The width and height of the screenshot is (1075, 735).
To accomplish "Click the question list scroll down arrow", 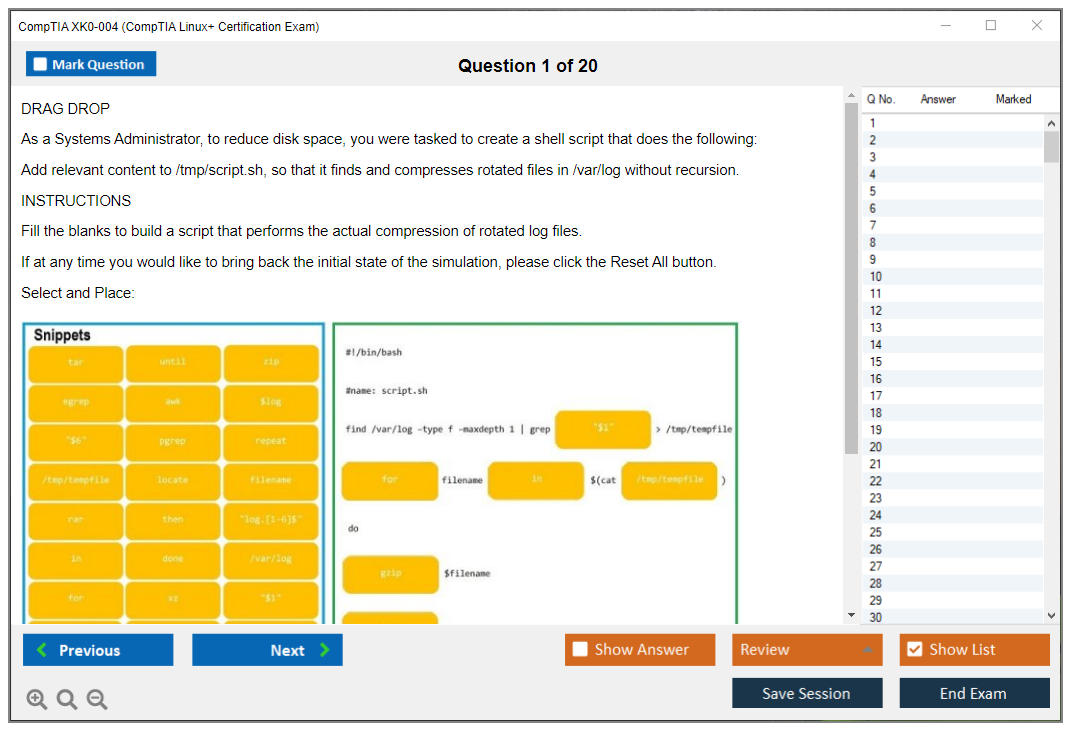I will (x=1050, y=616).
